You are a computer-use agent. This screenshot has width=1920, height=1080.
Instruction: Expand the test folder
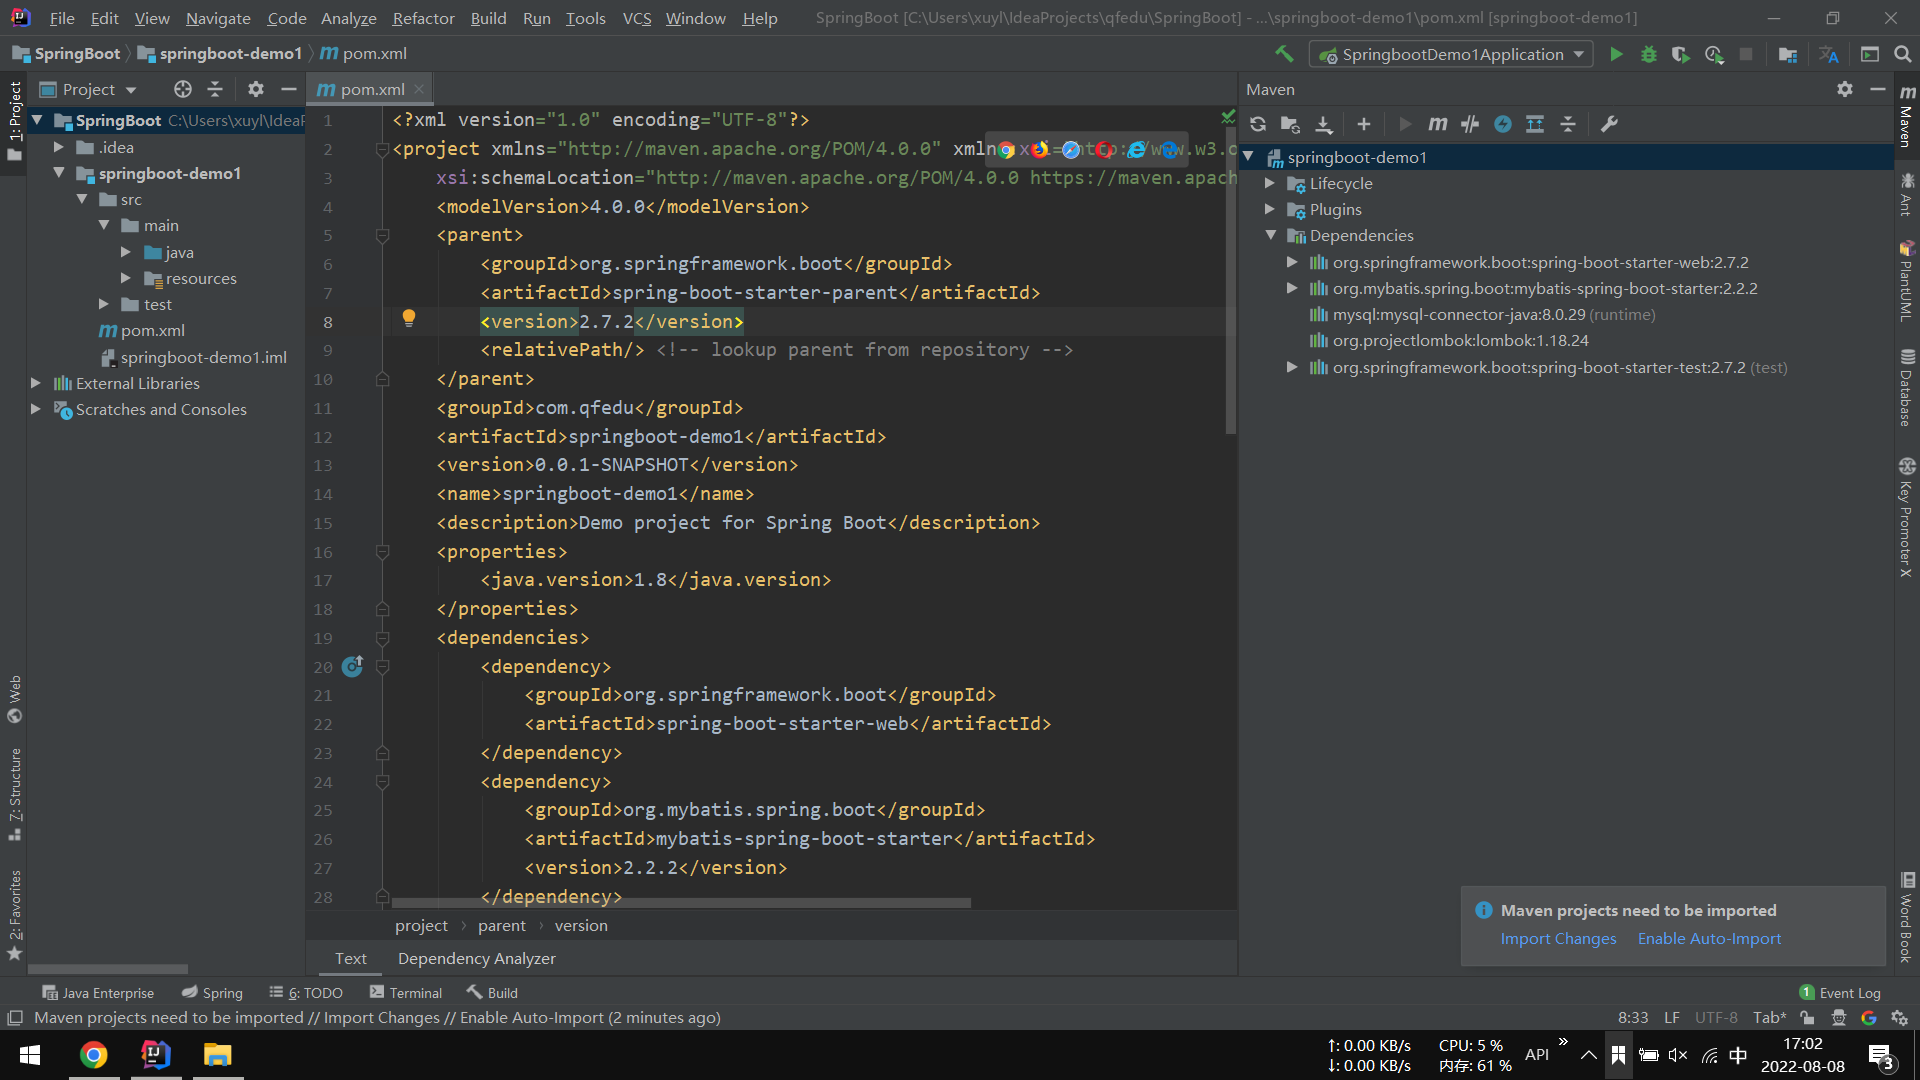(x=103, y=304)
